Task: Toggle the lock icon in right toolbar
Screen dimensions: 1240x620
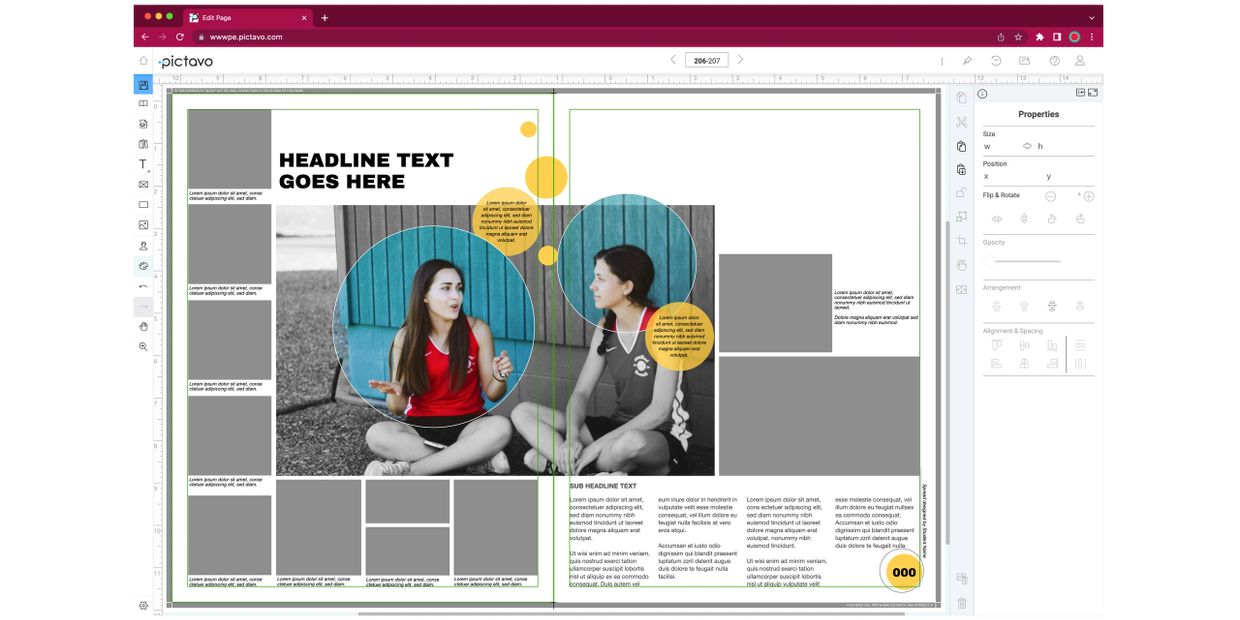Action: coord(961,193)
